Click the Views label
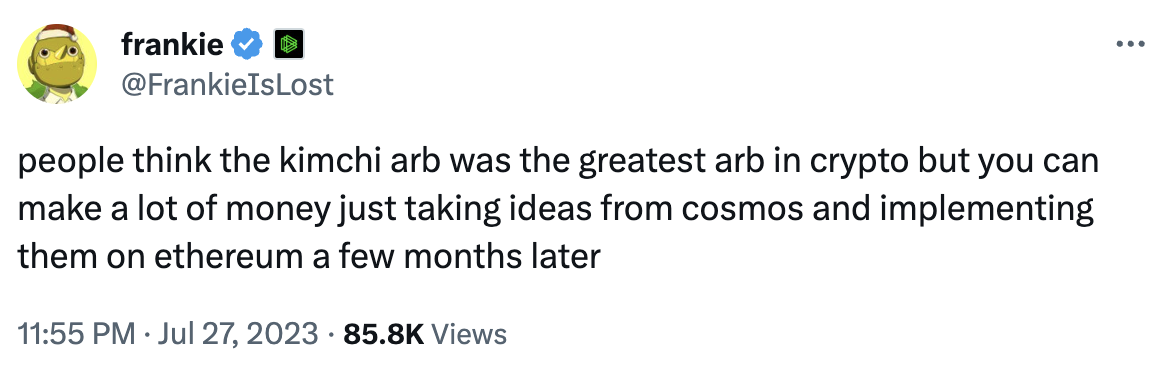This screenshot has width=1168, height=372. [469, 333]
